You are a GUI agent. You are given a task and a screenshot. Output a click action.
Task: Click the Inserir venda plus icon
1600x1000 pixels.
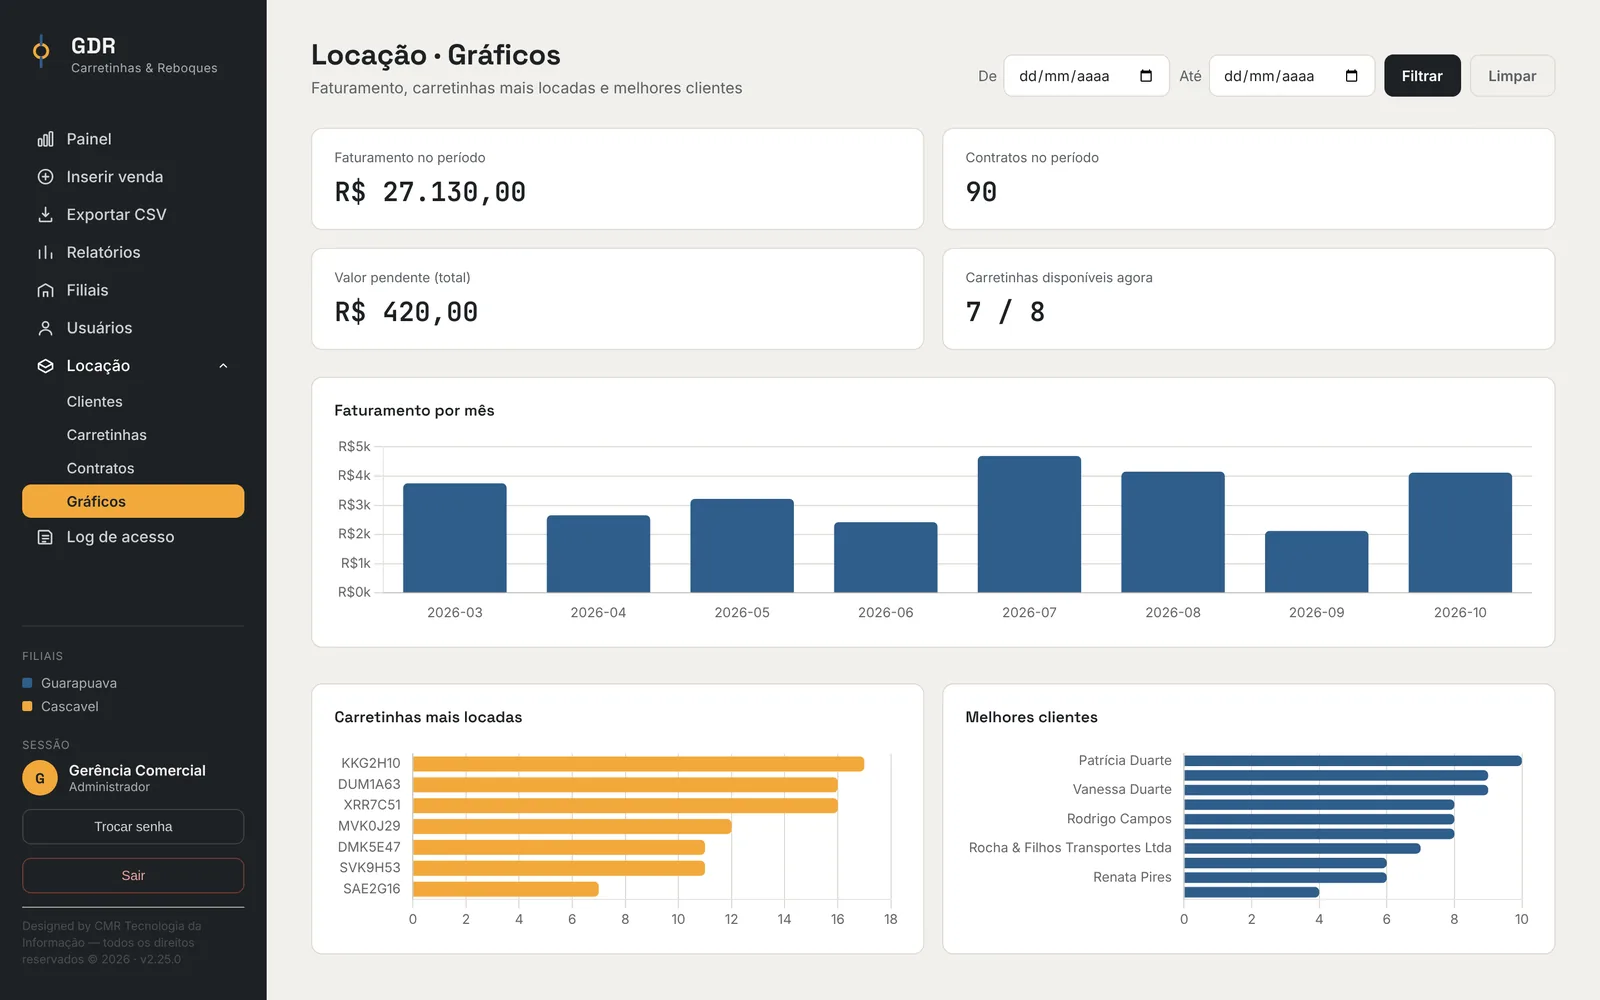(45, 177)
